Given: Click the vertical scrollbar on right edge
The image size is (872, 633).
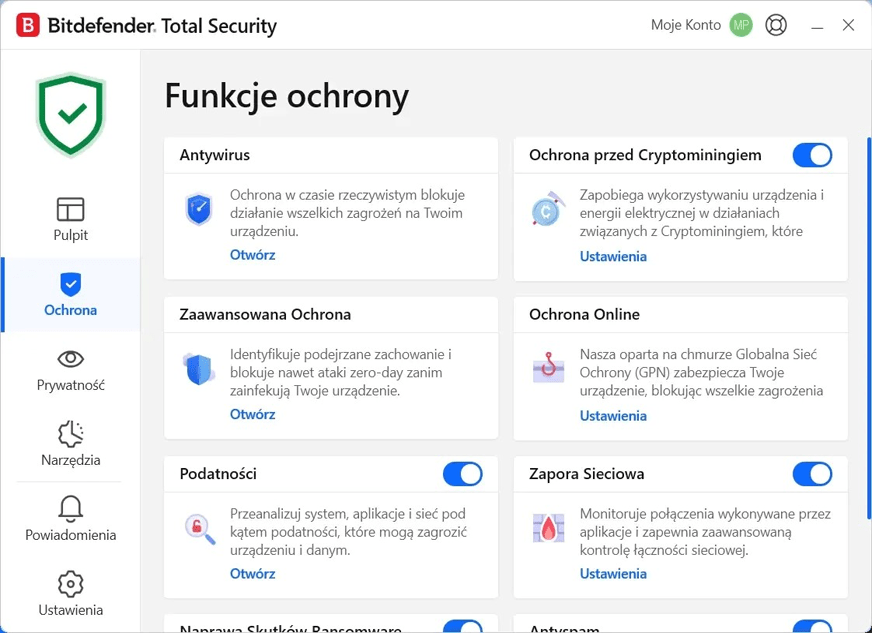Looking at the screenshot, I should [869, 328].
